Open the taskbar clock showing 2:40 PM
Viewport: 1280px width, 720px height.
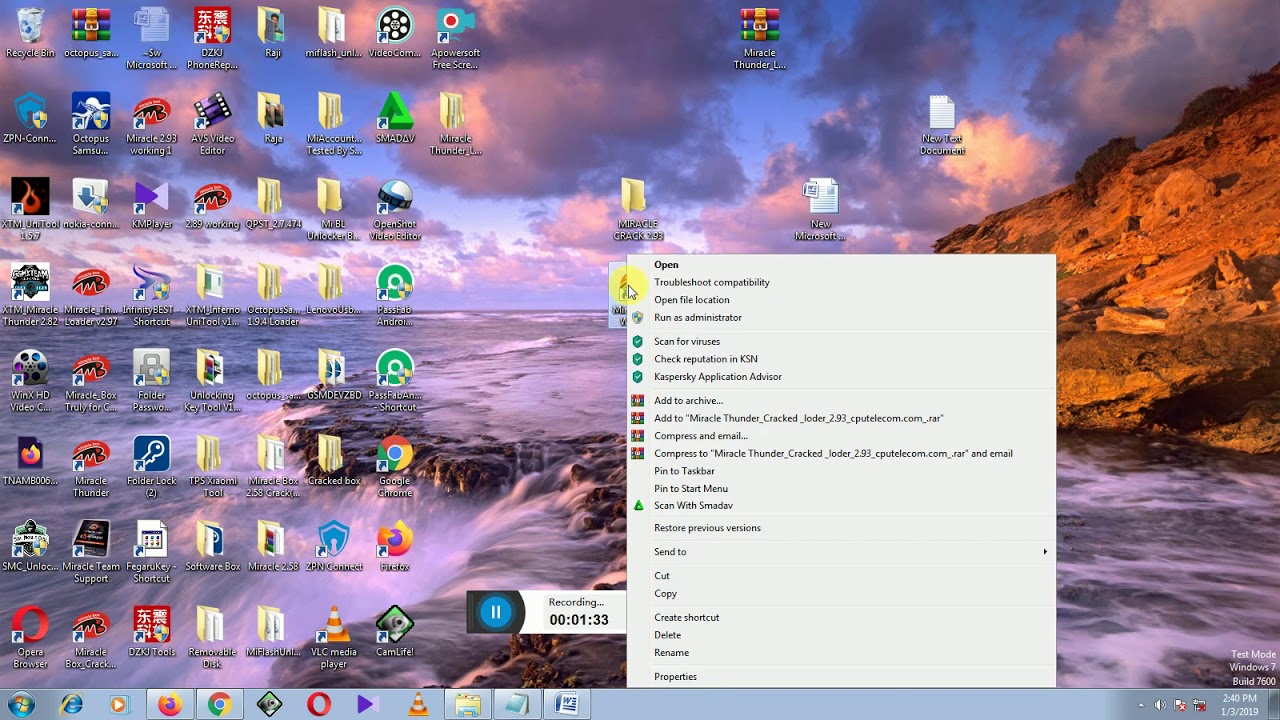(x=1240, y=704)
